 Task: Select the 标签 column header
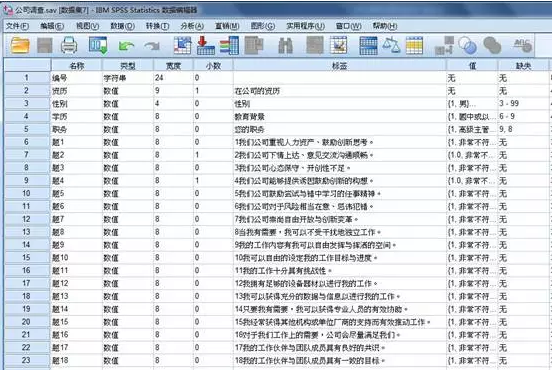(x=340, y=66)
